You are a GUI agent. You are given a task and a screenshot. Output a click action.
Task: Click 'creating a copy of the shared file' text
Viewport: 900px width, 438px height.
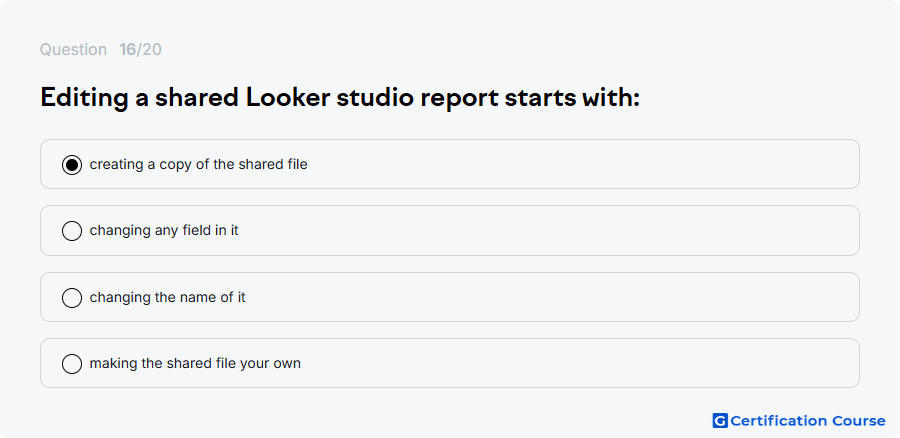pos(199,164)
